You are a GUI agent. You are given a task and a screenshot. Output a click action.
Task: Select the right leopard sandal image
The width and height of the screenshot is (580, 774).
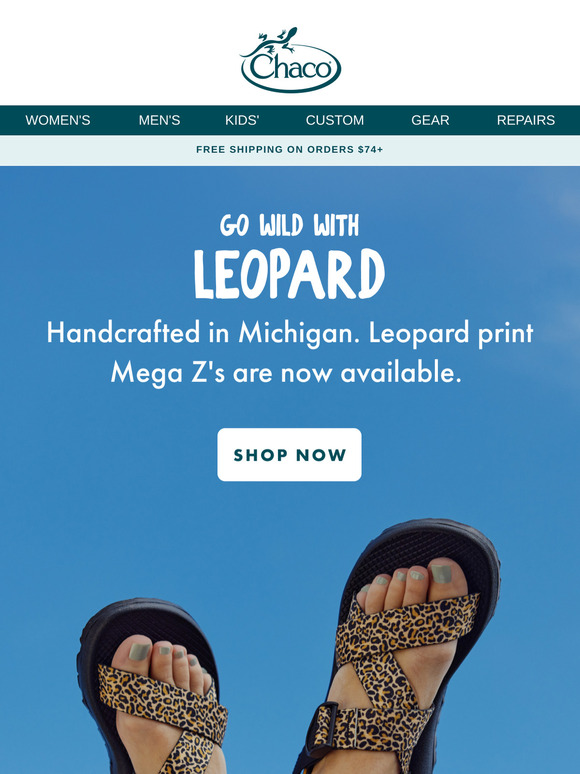click(396, 647)
